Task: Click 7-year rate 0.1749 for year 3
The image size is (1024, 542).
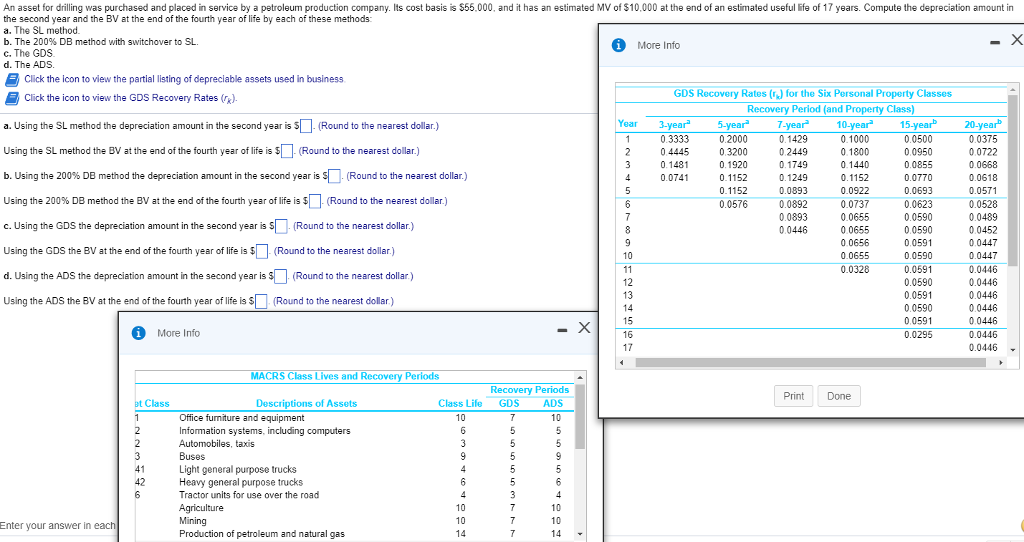Action: (x=793, y=165)
